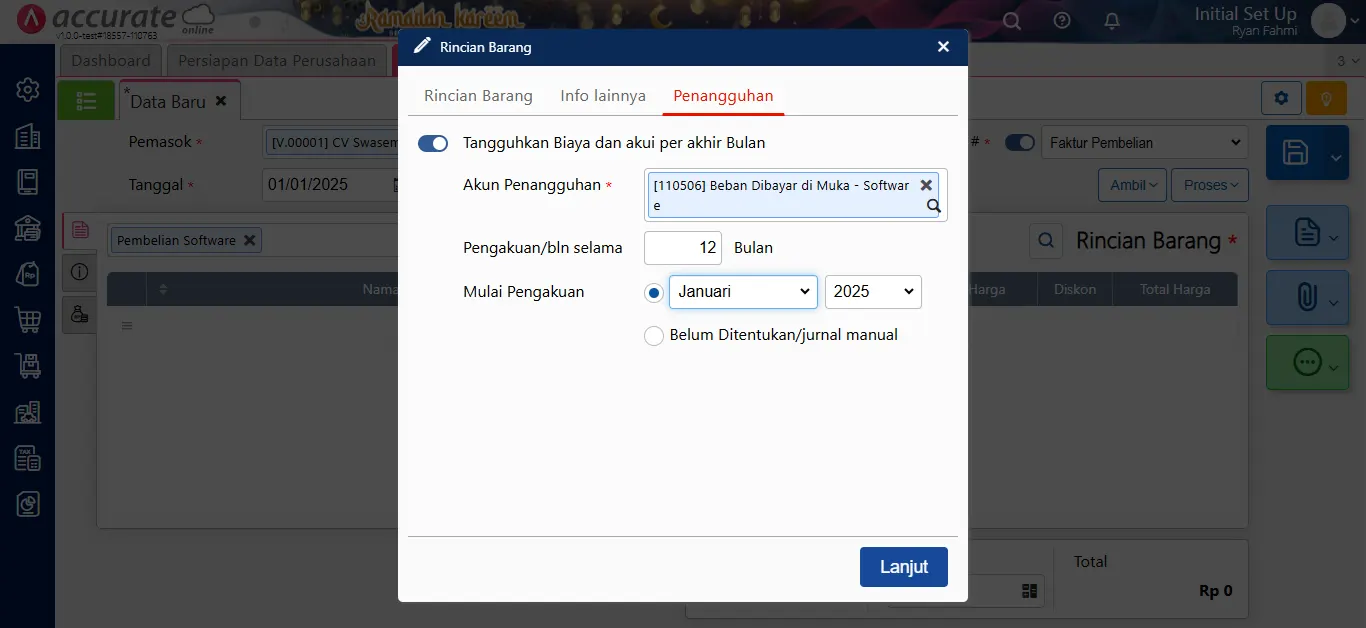Screen dimensions: 1366x628
Task: Click the Pengakuan/bln selama months input field
Action: click(x=682, y=247)
